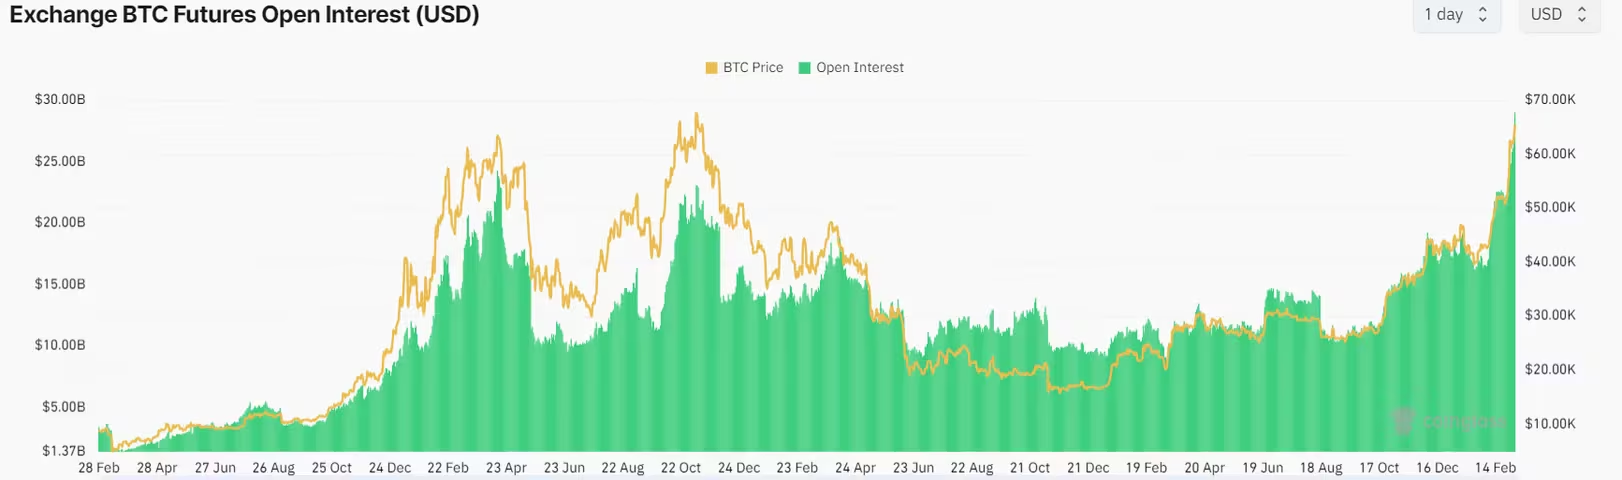This screenshot has width=1622, height=480.
Task: Toggle the Open Interest legend label
Action: coord(859,68)
